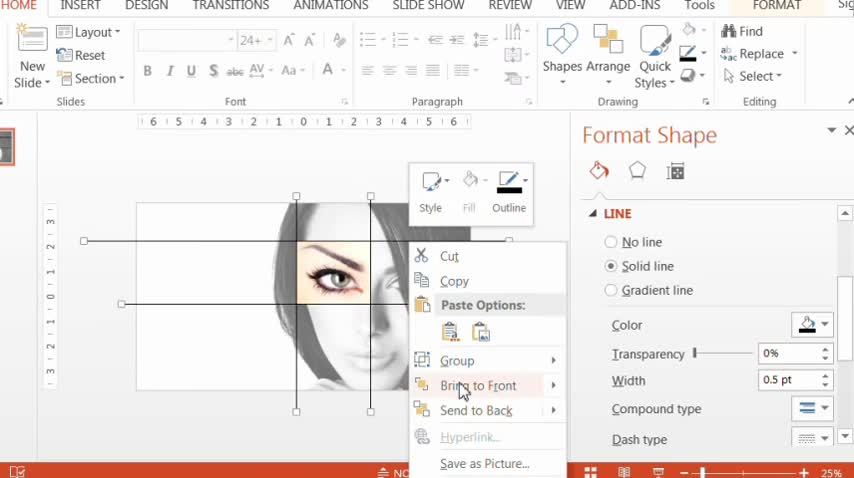Switch to the DESIGN ribbon tab
The height and width of the screenshot is (478, 854).
(147, 5)
